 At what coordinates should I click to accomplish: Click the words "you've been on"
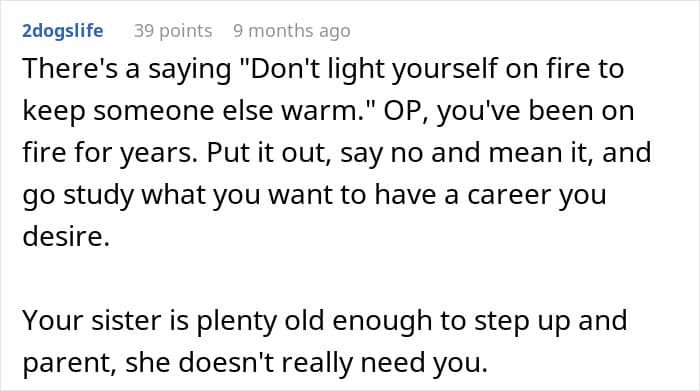(535, 111)
